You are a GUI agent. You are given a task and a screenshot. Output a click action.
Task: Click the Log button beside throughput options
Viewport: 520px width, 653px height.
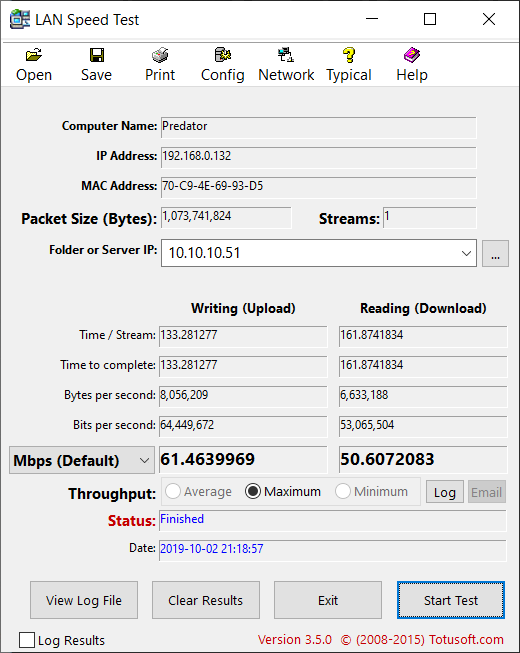point(445,492)
